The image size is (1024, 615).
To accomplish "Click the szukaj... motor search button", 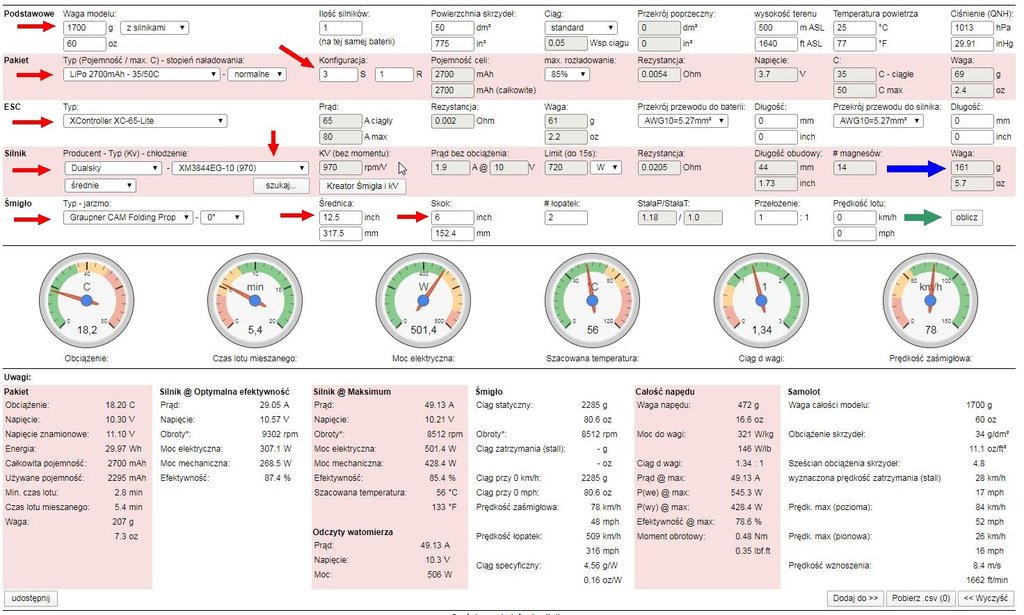I will point(281,186).
